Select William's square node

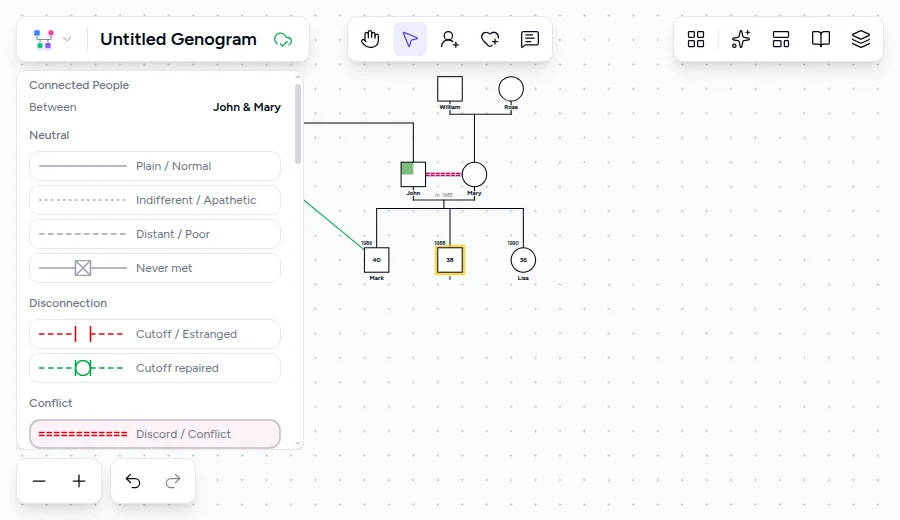click(x=449, y=89)
